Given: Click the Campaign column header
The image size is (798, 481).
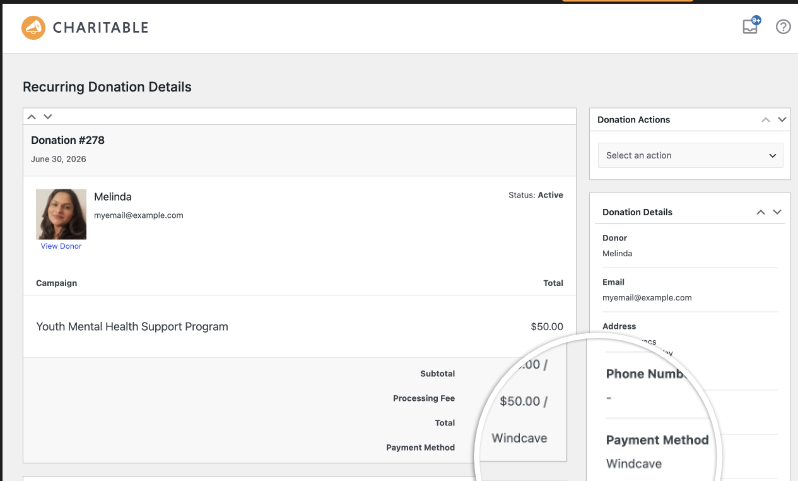Looking at the screenshot, I should click(x=56, y=283).
